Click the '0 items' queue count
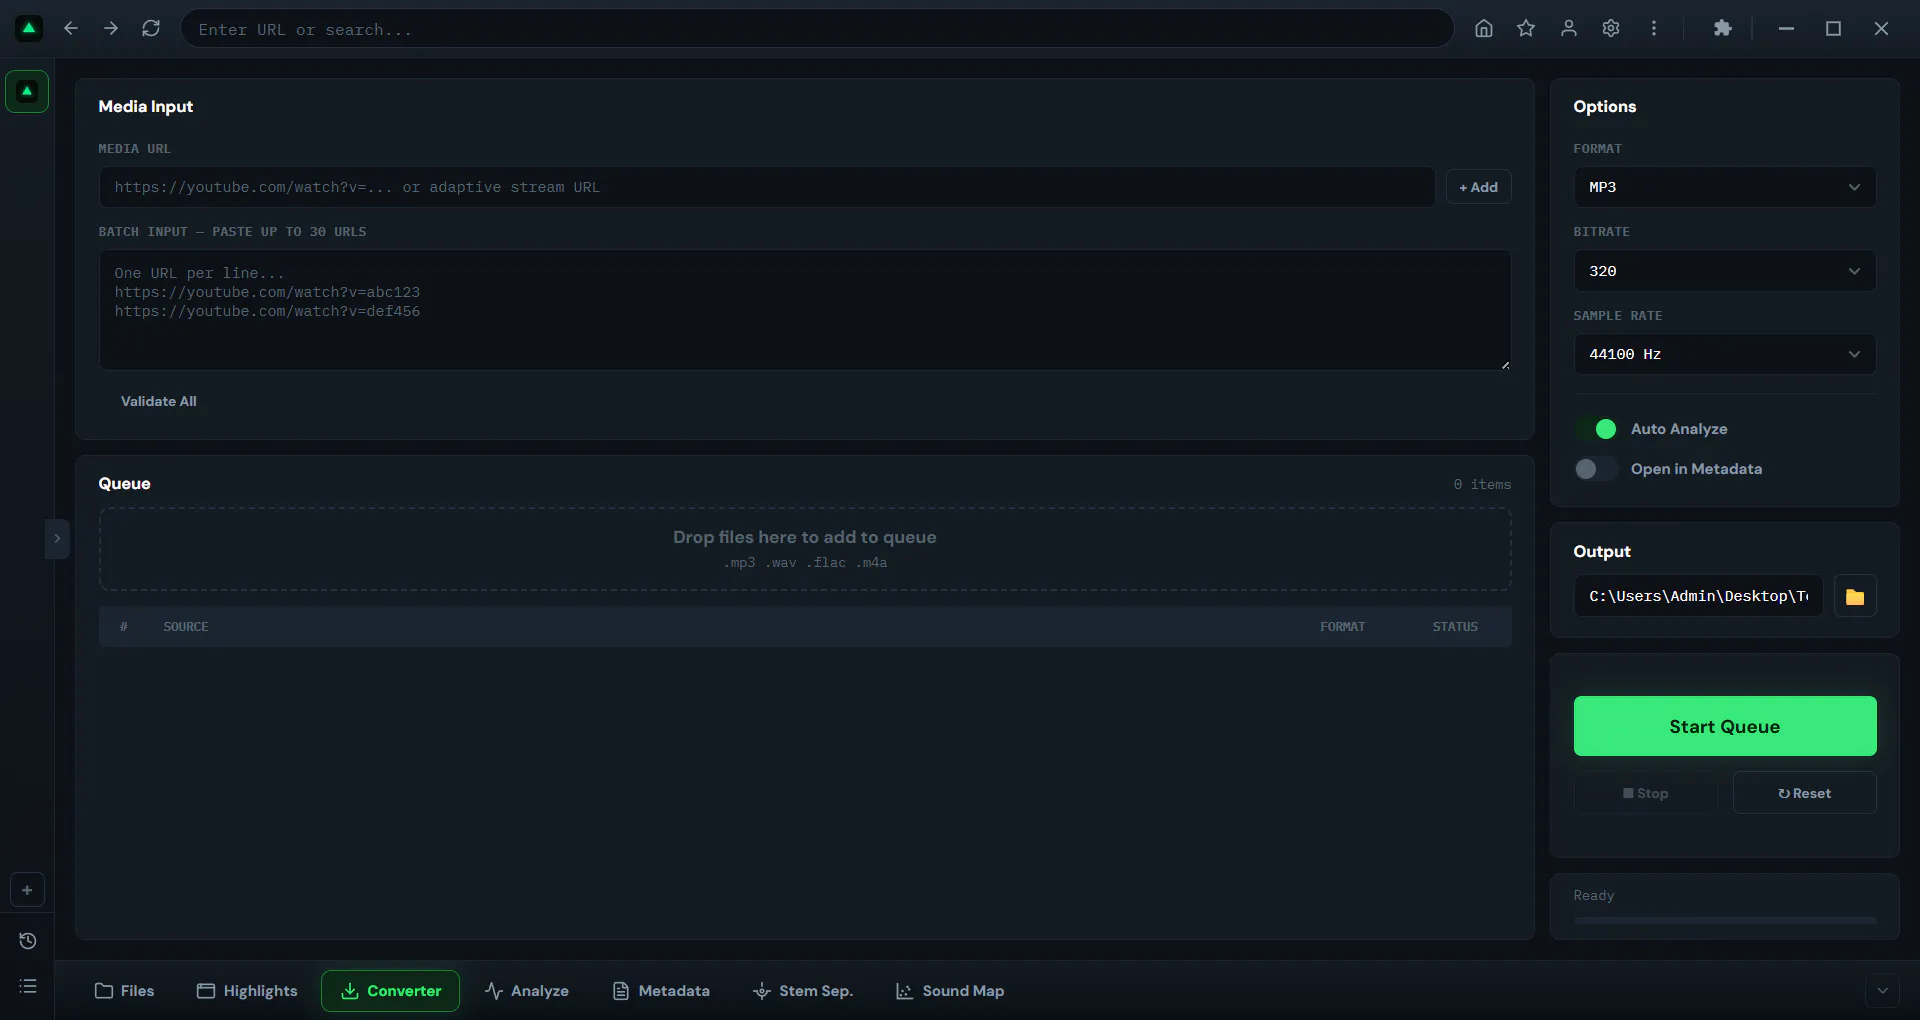Viewport: 1920px width, 1020px height. pos(1482,484)
